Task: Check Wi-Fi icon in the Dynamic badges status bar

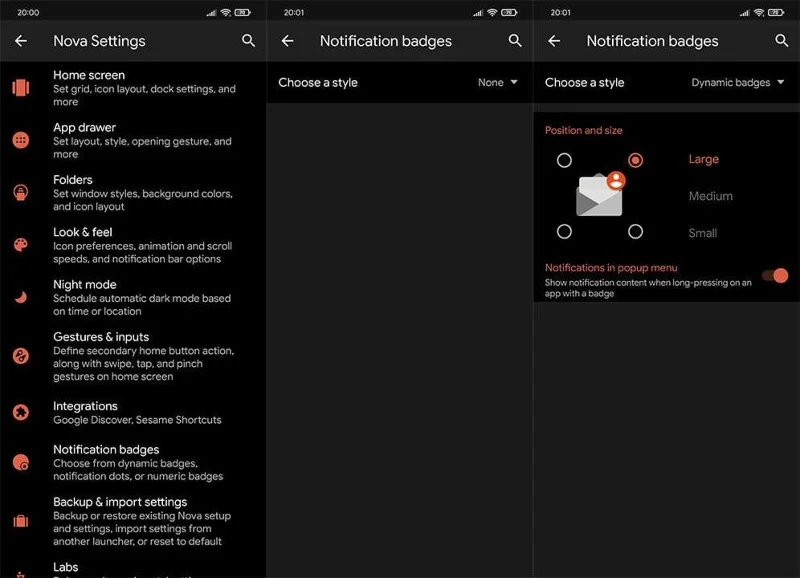Action: pyautogui.click(x=759, y=12)
